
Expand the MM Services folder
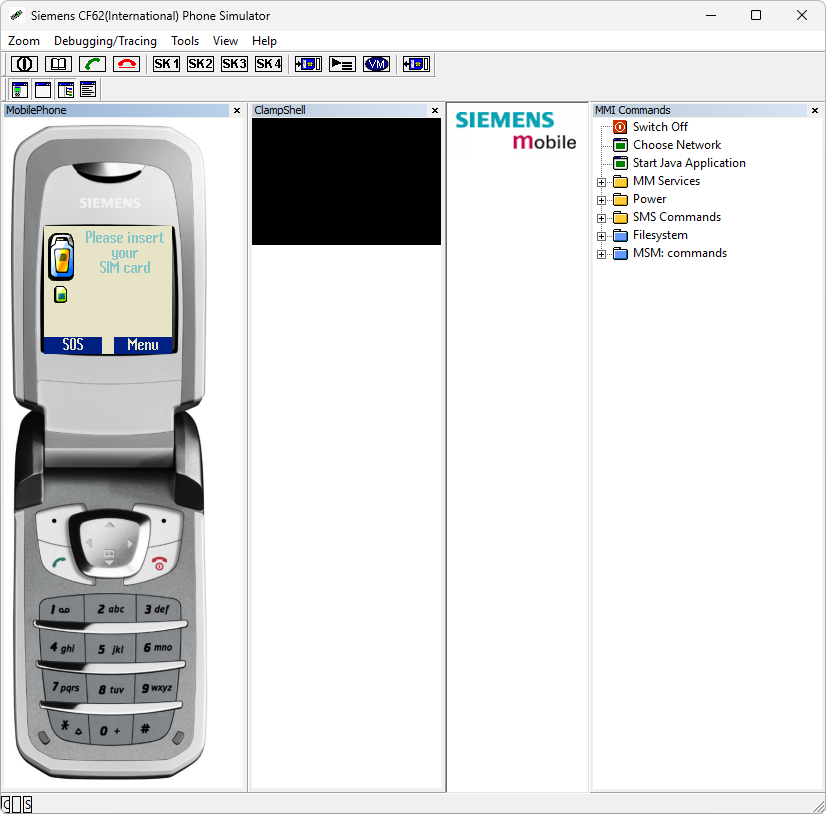tap(601, 182)
